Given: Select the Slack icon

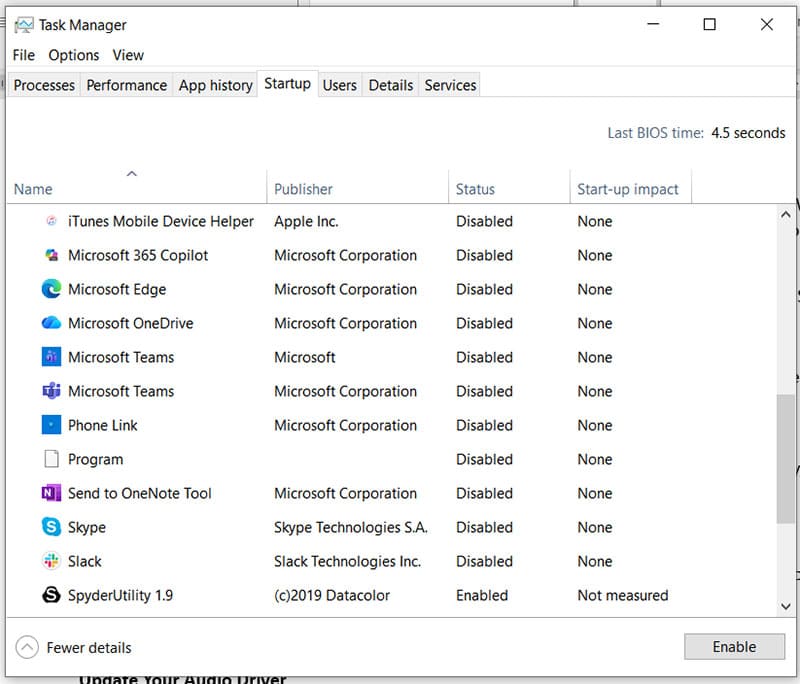Looking at the screenshot, I should 51,561.
